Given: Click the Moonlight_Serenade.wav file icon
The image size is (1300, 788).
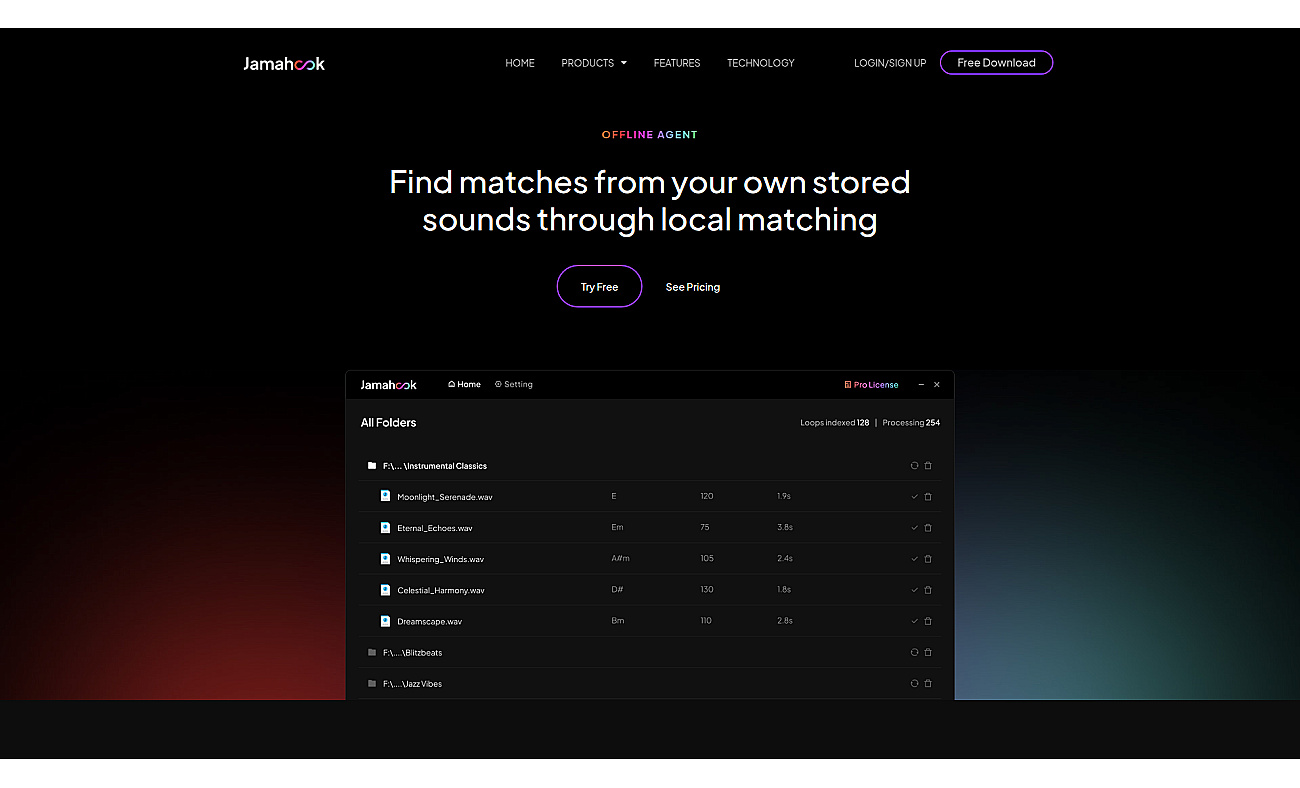Looking at the screenshot, I should coord(385,496).
